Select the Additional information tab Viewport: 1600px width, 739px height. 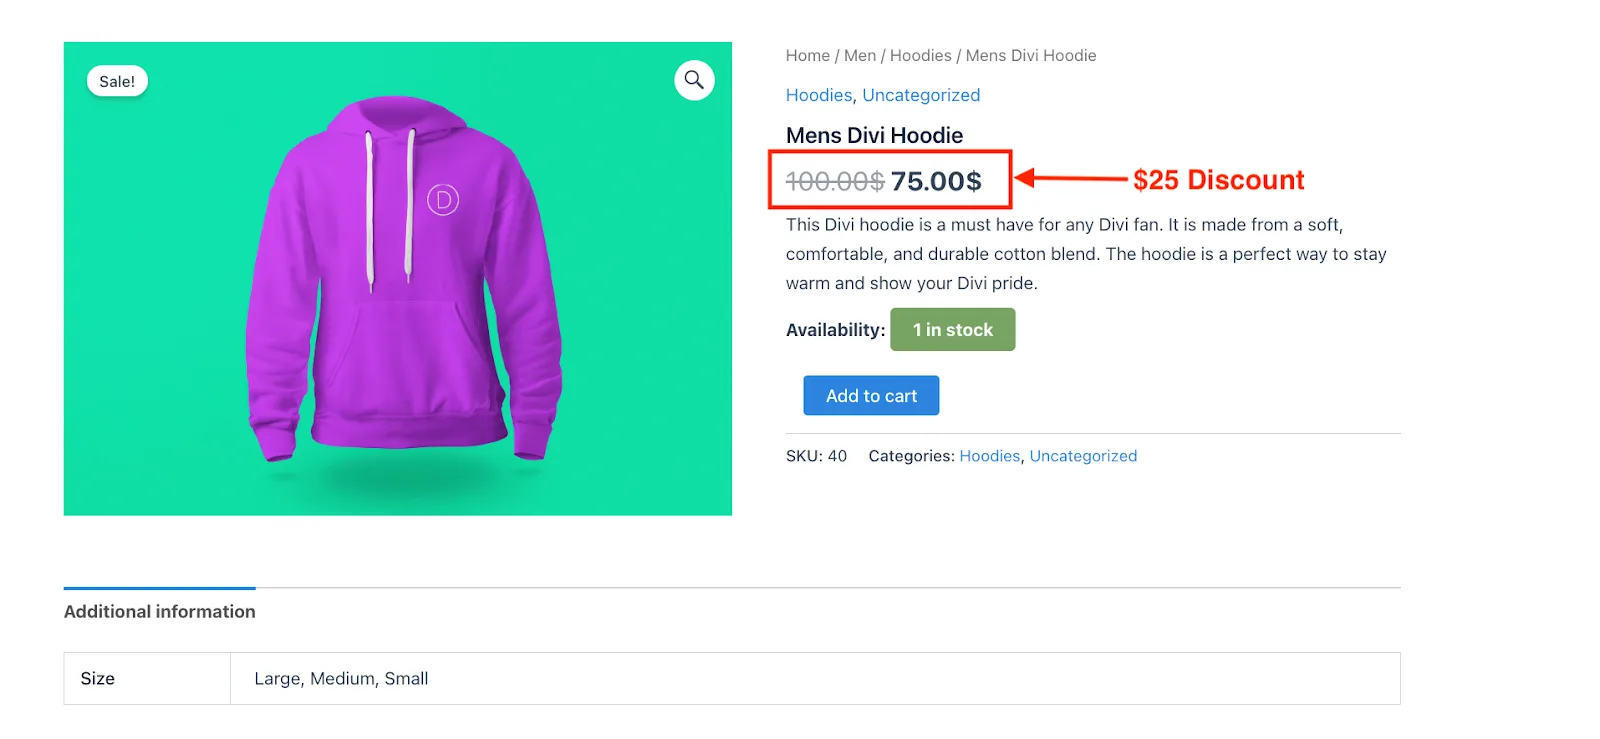(x=160, y=611)
